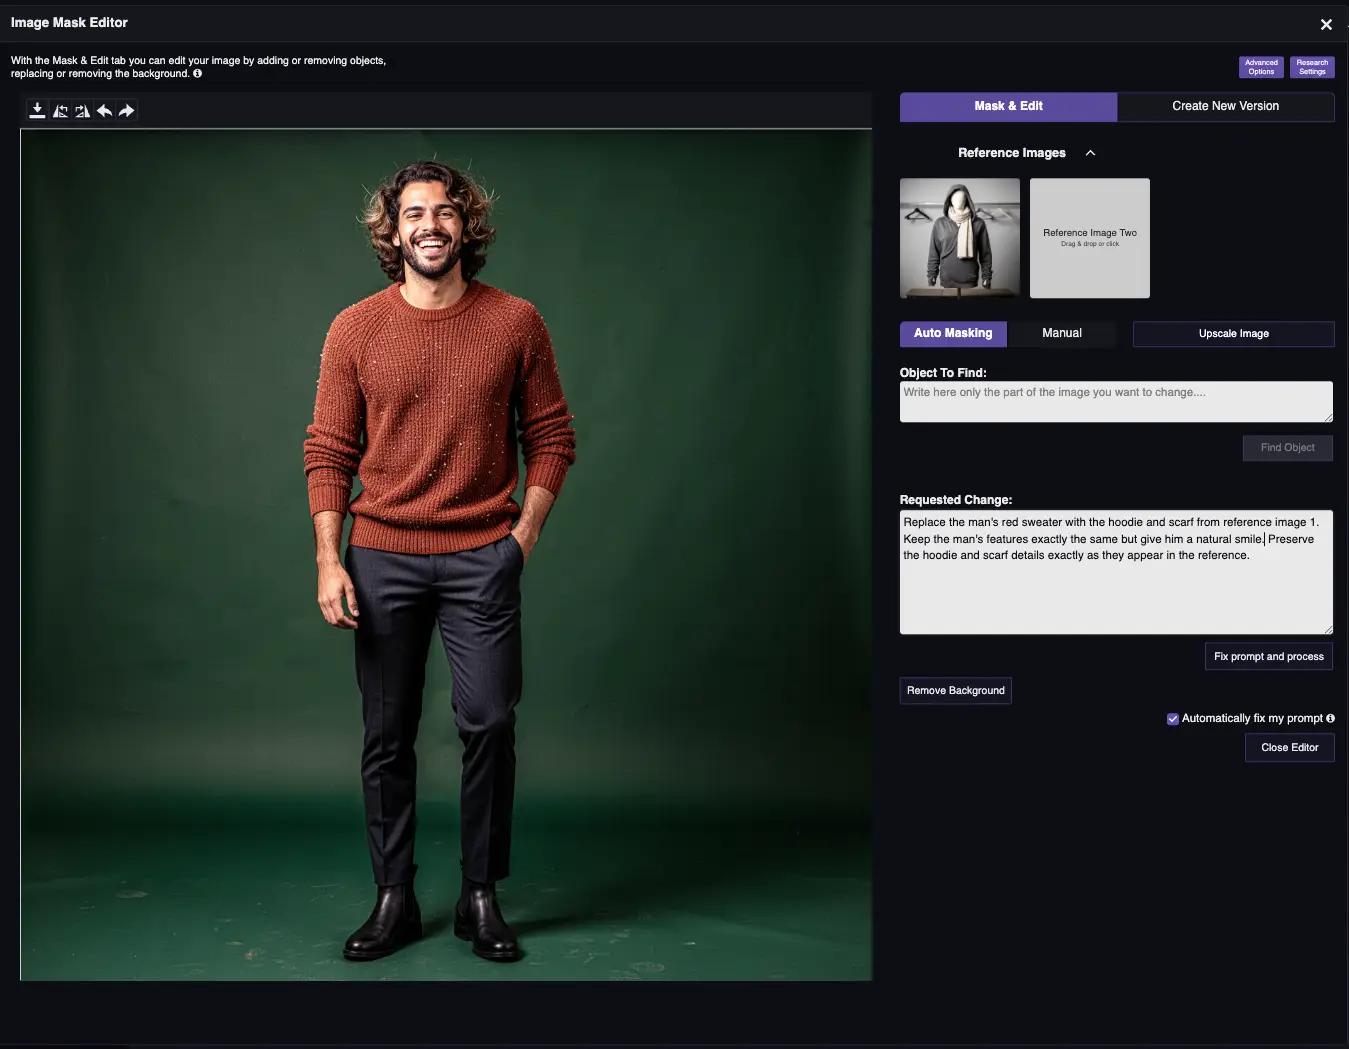Select the Auto Masking mode

[953, 333]
